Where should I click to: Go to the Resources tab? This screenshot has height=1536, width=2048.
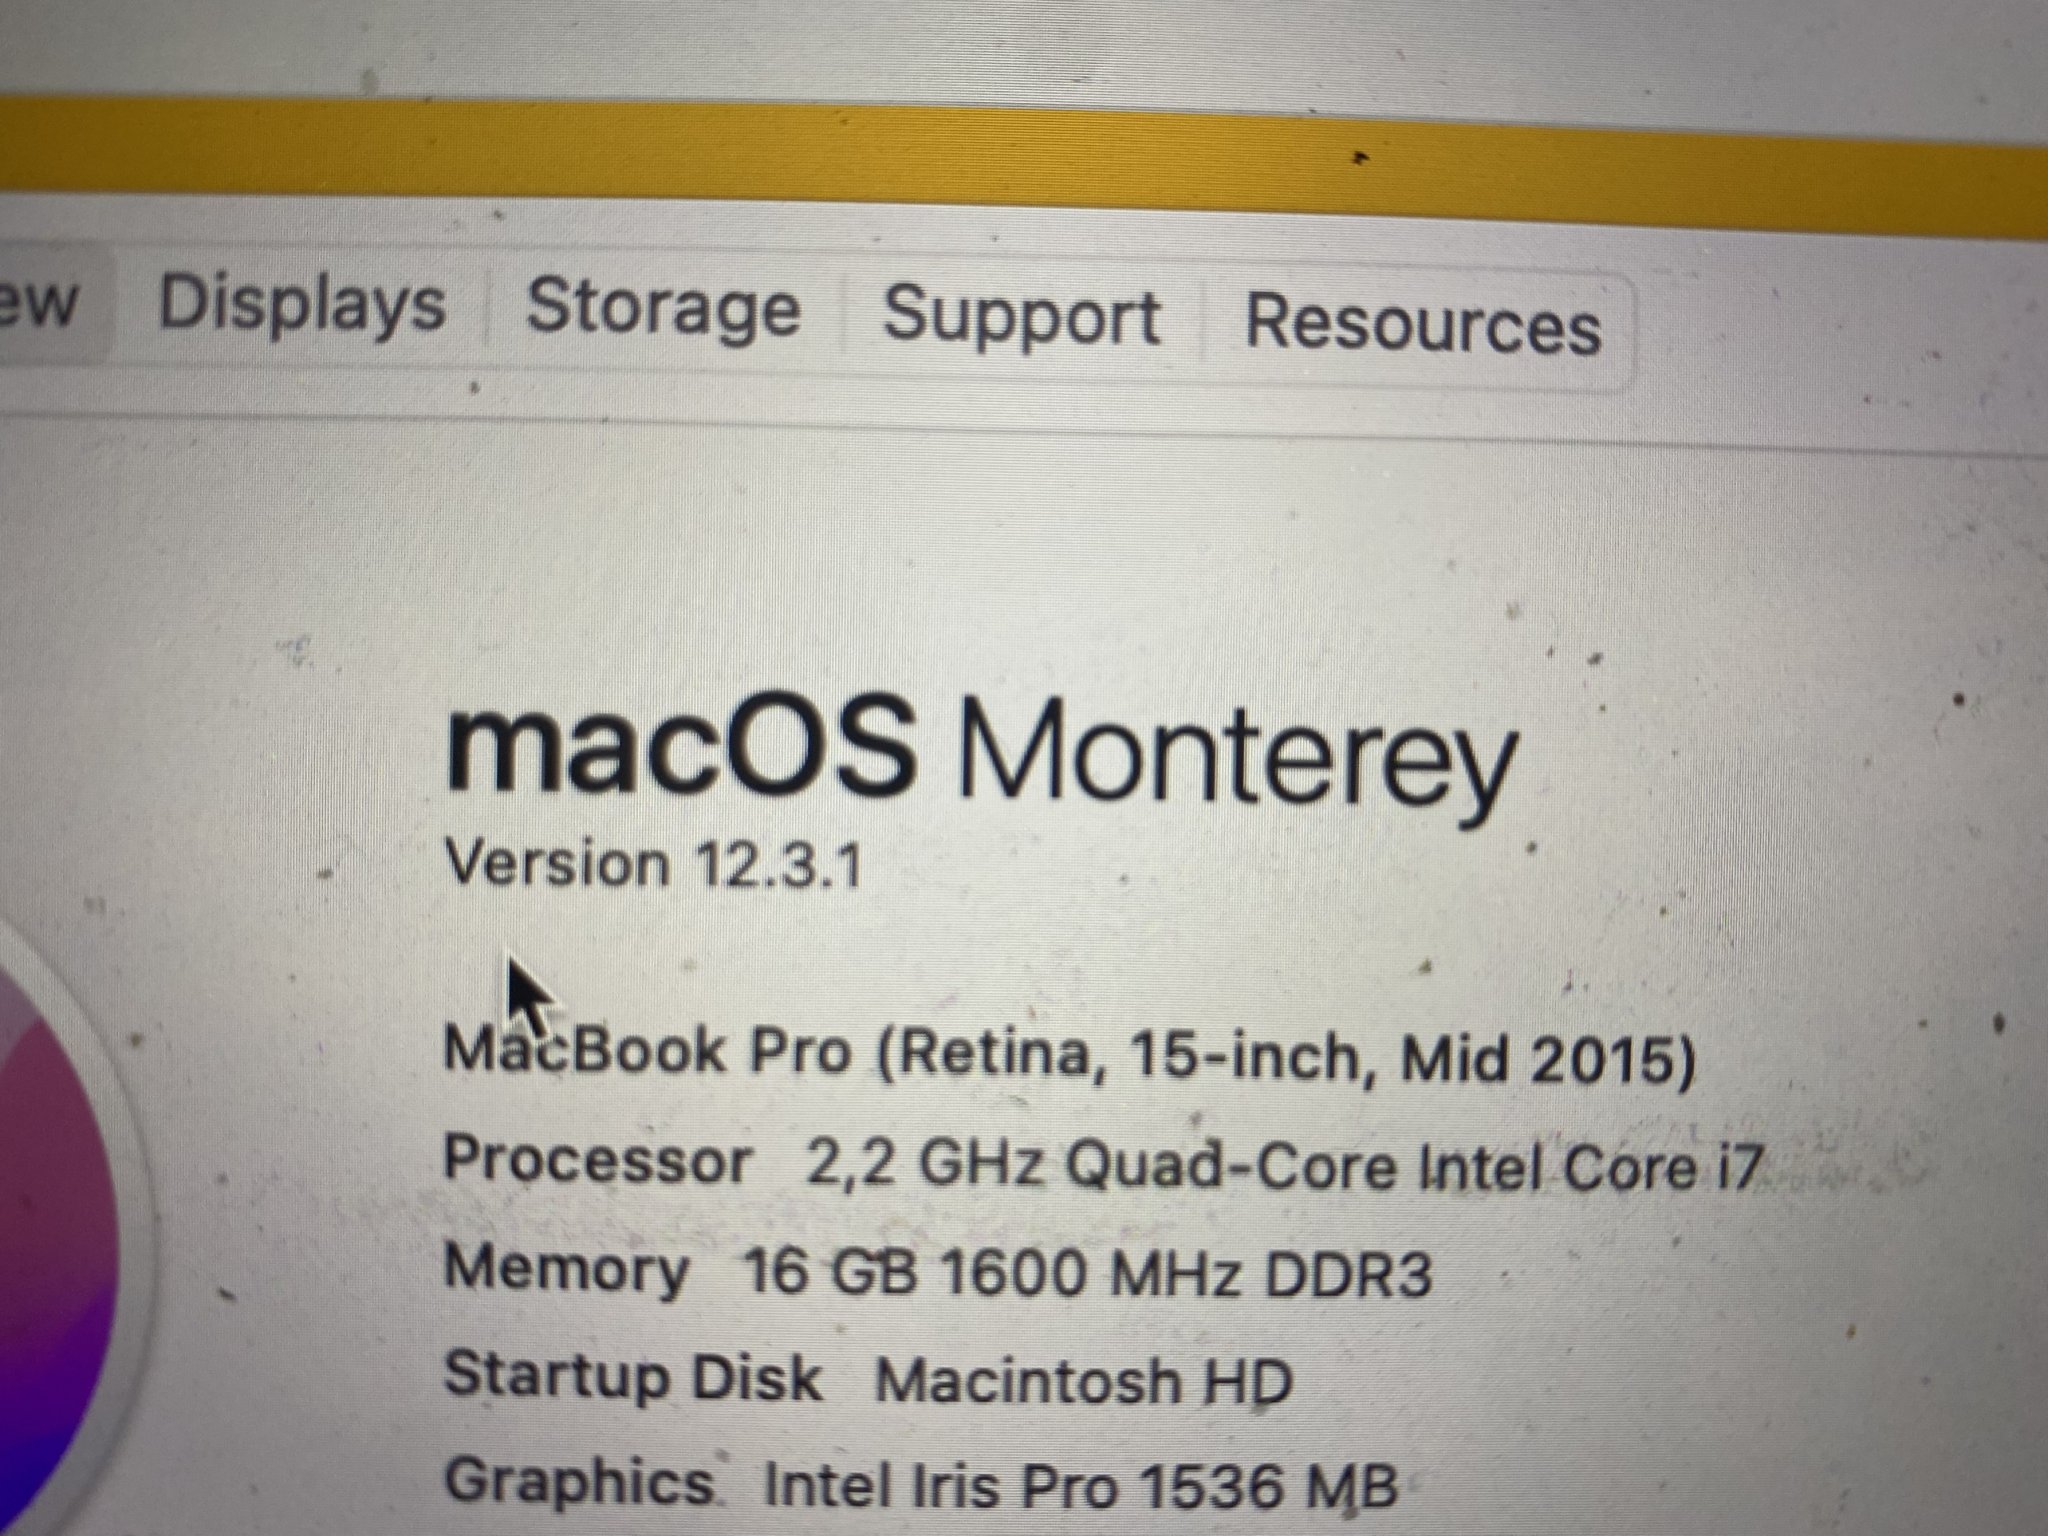pyautogui.click(x=1422, y=325)
